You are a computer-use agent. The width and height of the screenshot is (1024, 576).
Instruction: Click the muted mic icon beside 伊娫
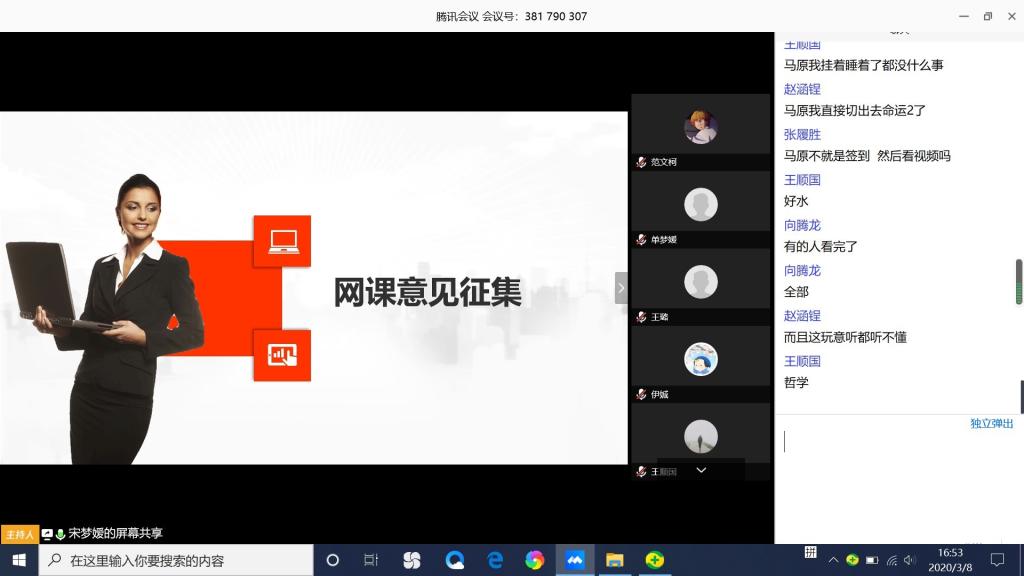point(641,395)
